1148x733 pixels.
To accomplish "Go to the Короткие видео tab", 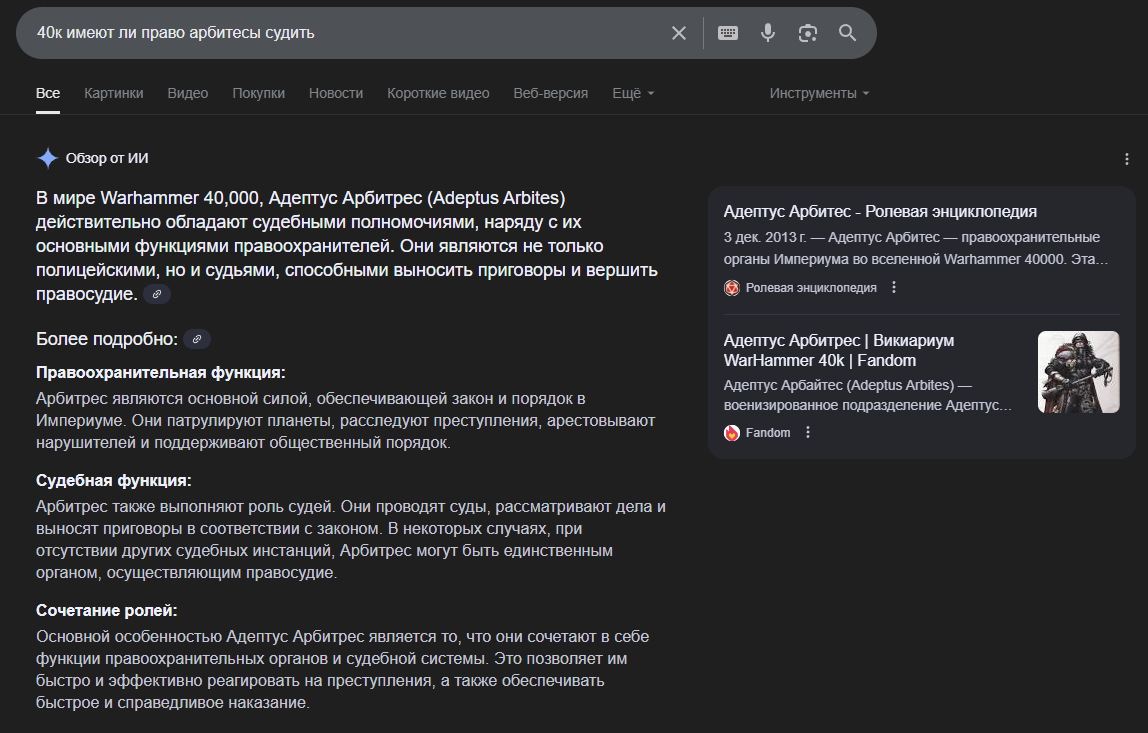I will pos(438,93).
